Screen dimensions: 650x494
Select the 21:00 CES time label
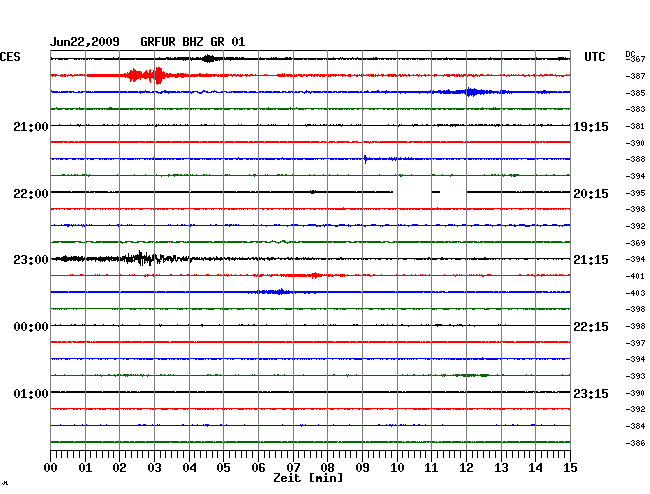click(31, 126)
